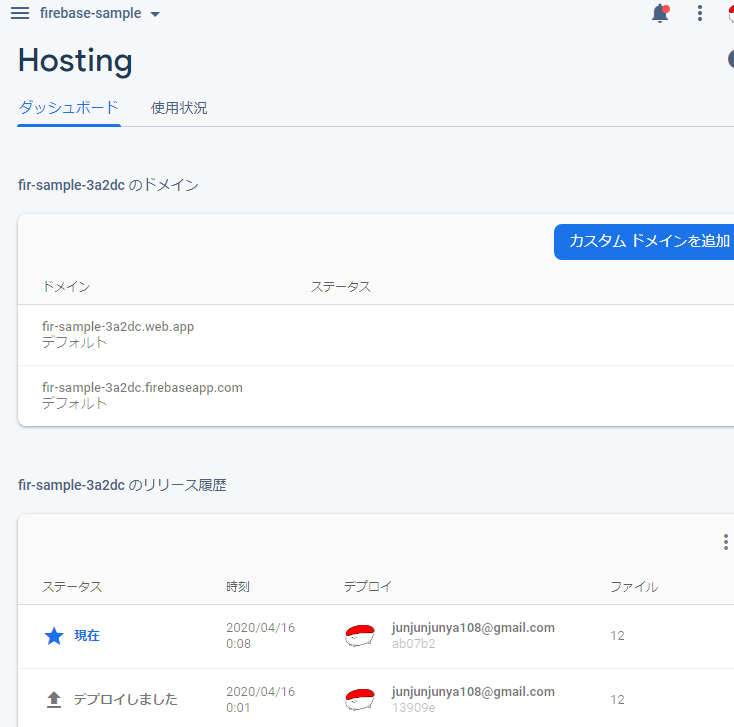This screenshot has height=727, width=734.
Task: Open the hamburger navigation menu
Action: 20,13
